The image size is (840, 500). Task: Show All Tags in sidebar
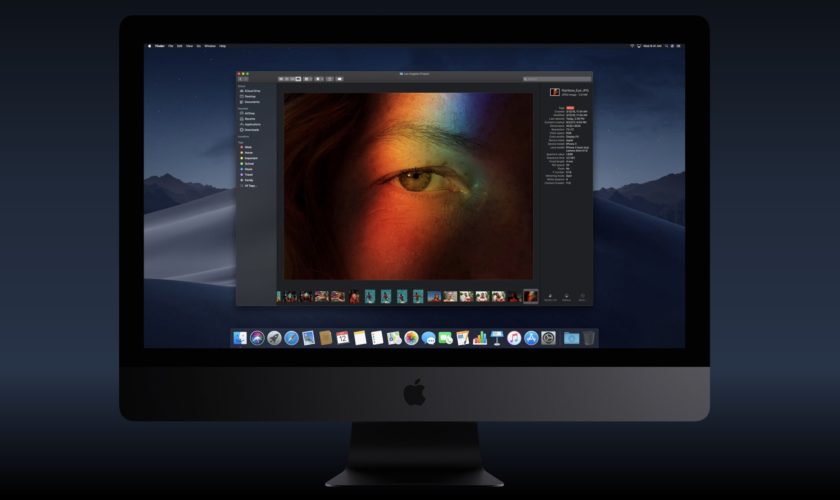248,185
